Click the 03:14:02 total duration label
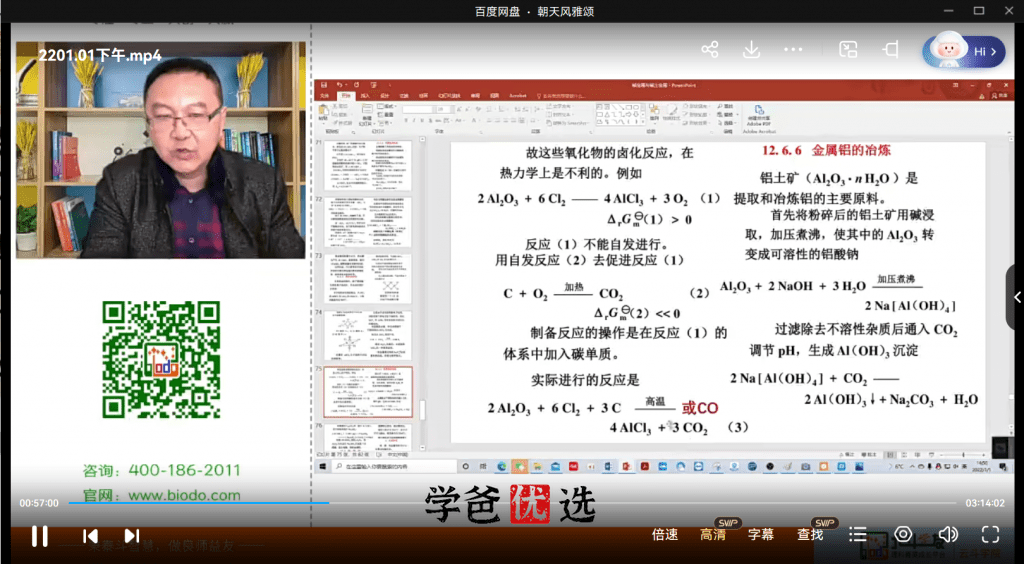Screen dimensions: 1024x564 985,503
